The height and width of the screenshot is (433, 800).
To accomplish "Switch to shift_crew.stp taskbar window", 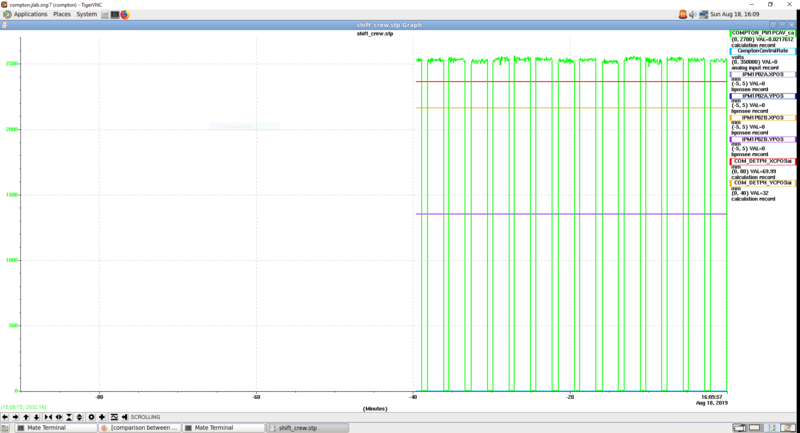I will [x=308, y=428].
